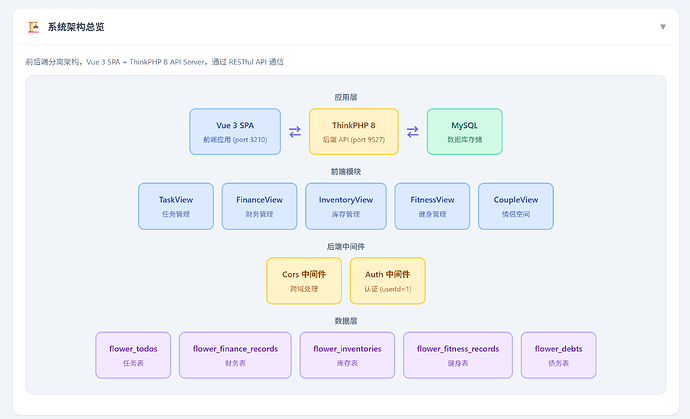
Task: Select the ThinkPHP 8 backend box
Action: tap(354, 132)
